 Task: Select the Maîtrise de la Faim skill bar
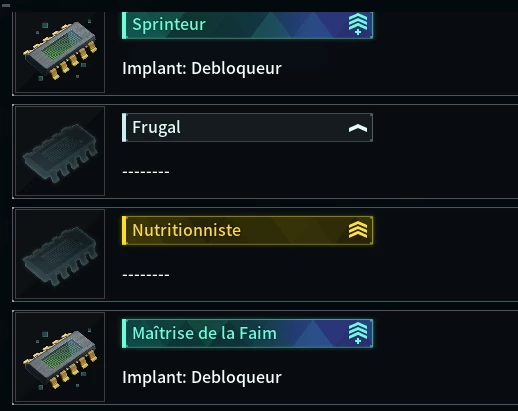pos(247,333)
